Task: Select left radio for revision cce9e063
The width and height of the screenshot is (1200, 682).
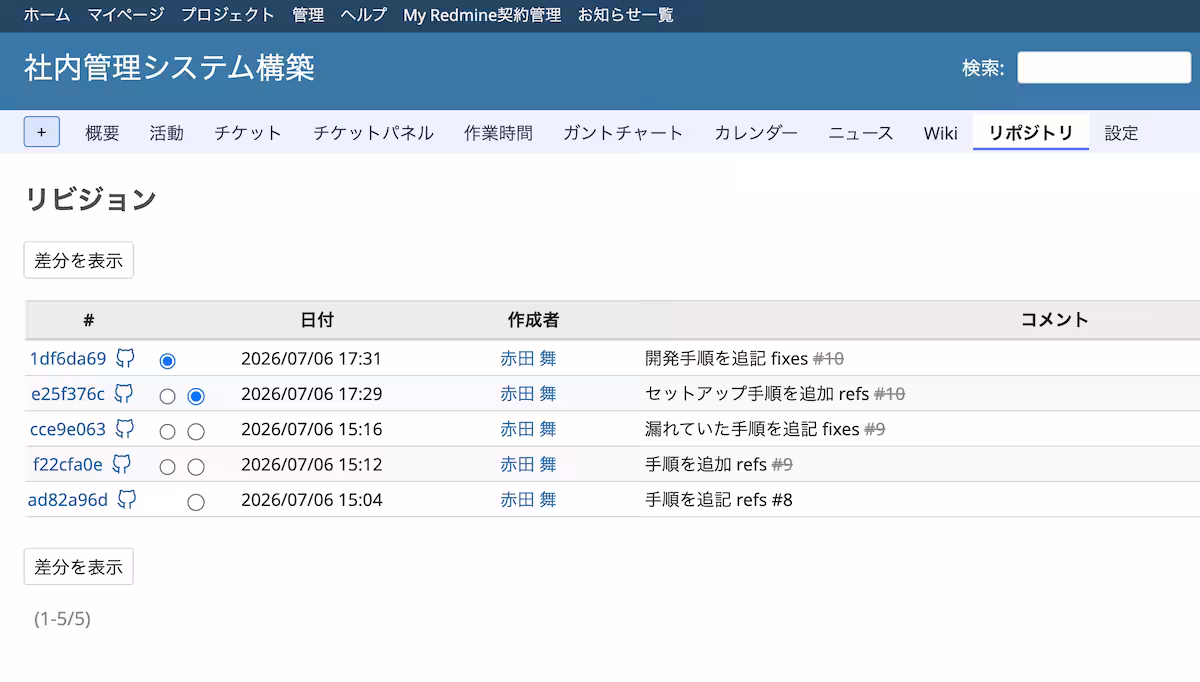Action: pyautogui.click(x=167, y=431)
